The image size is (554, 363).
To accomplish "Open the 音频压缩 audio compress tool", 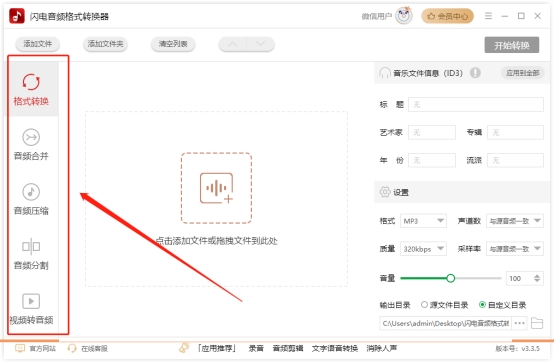I will click(x=31, y=200).
